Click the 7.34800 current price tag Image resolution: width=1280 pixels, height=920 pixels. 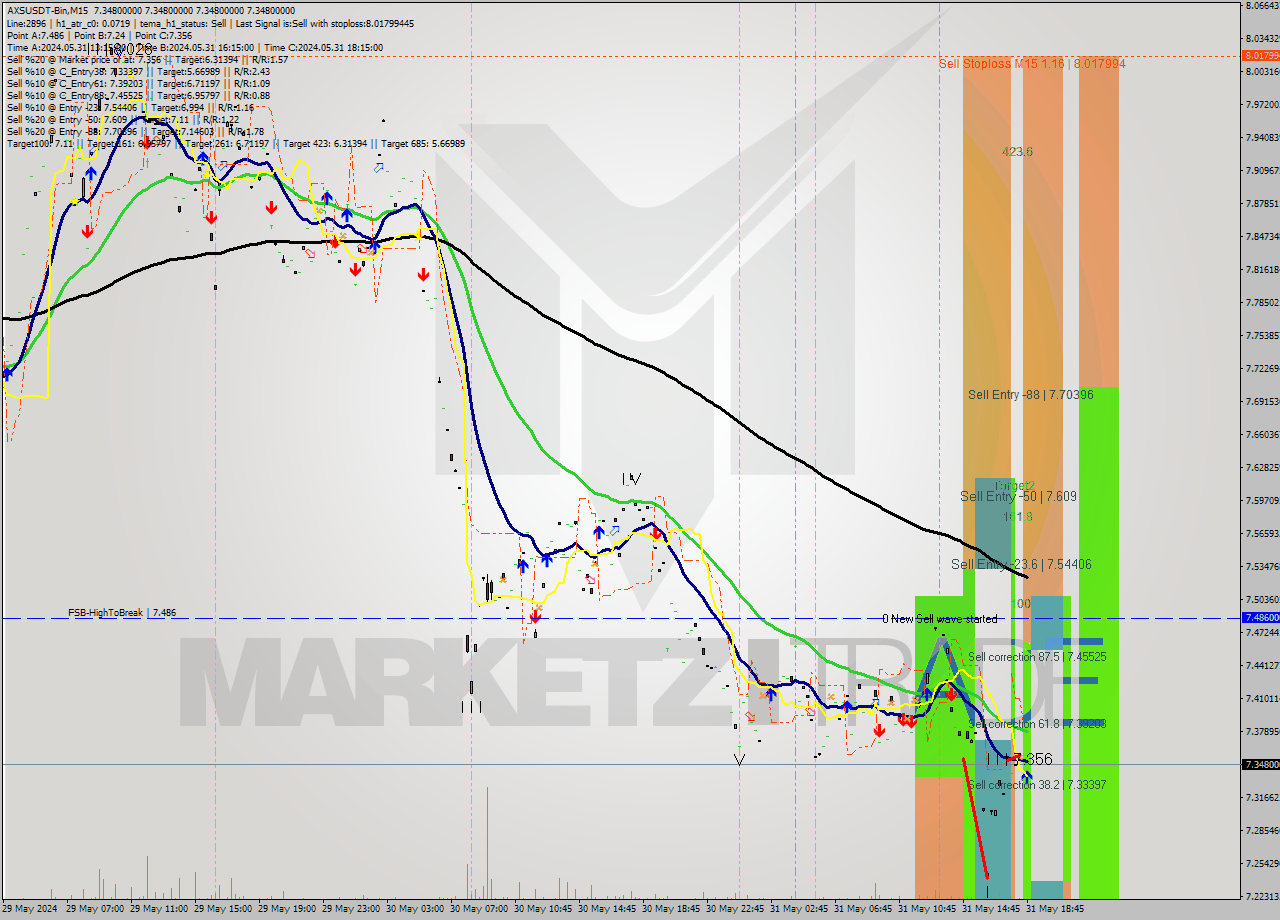1260,764
